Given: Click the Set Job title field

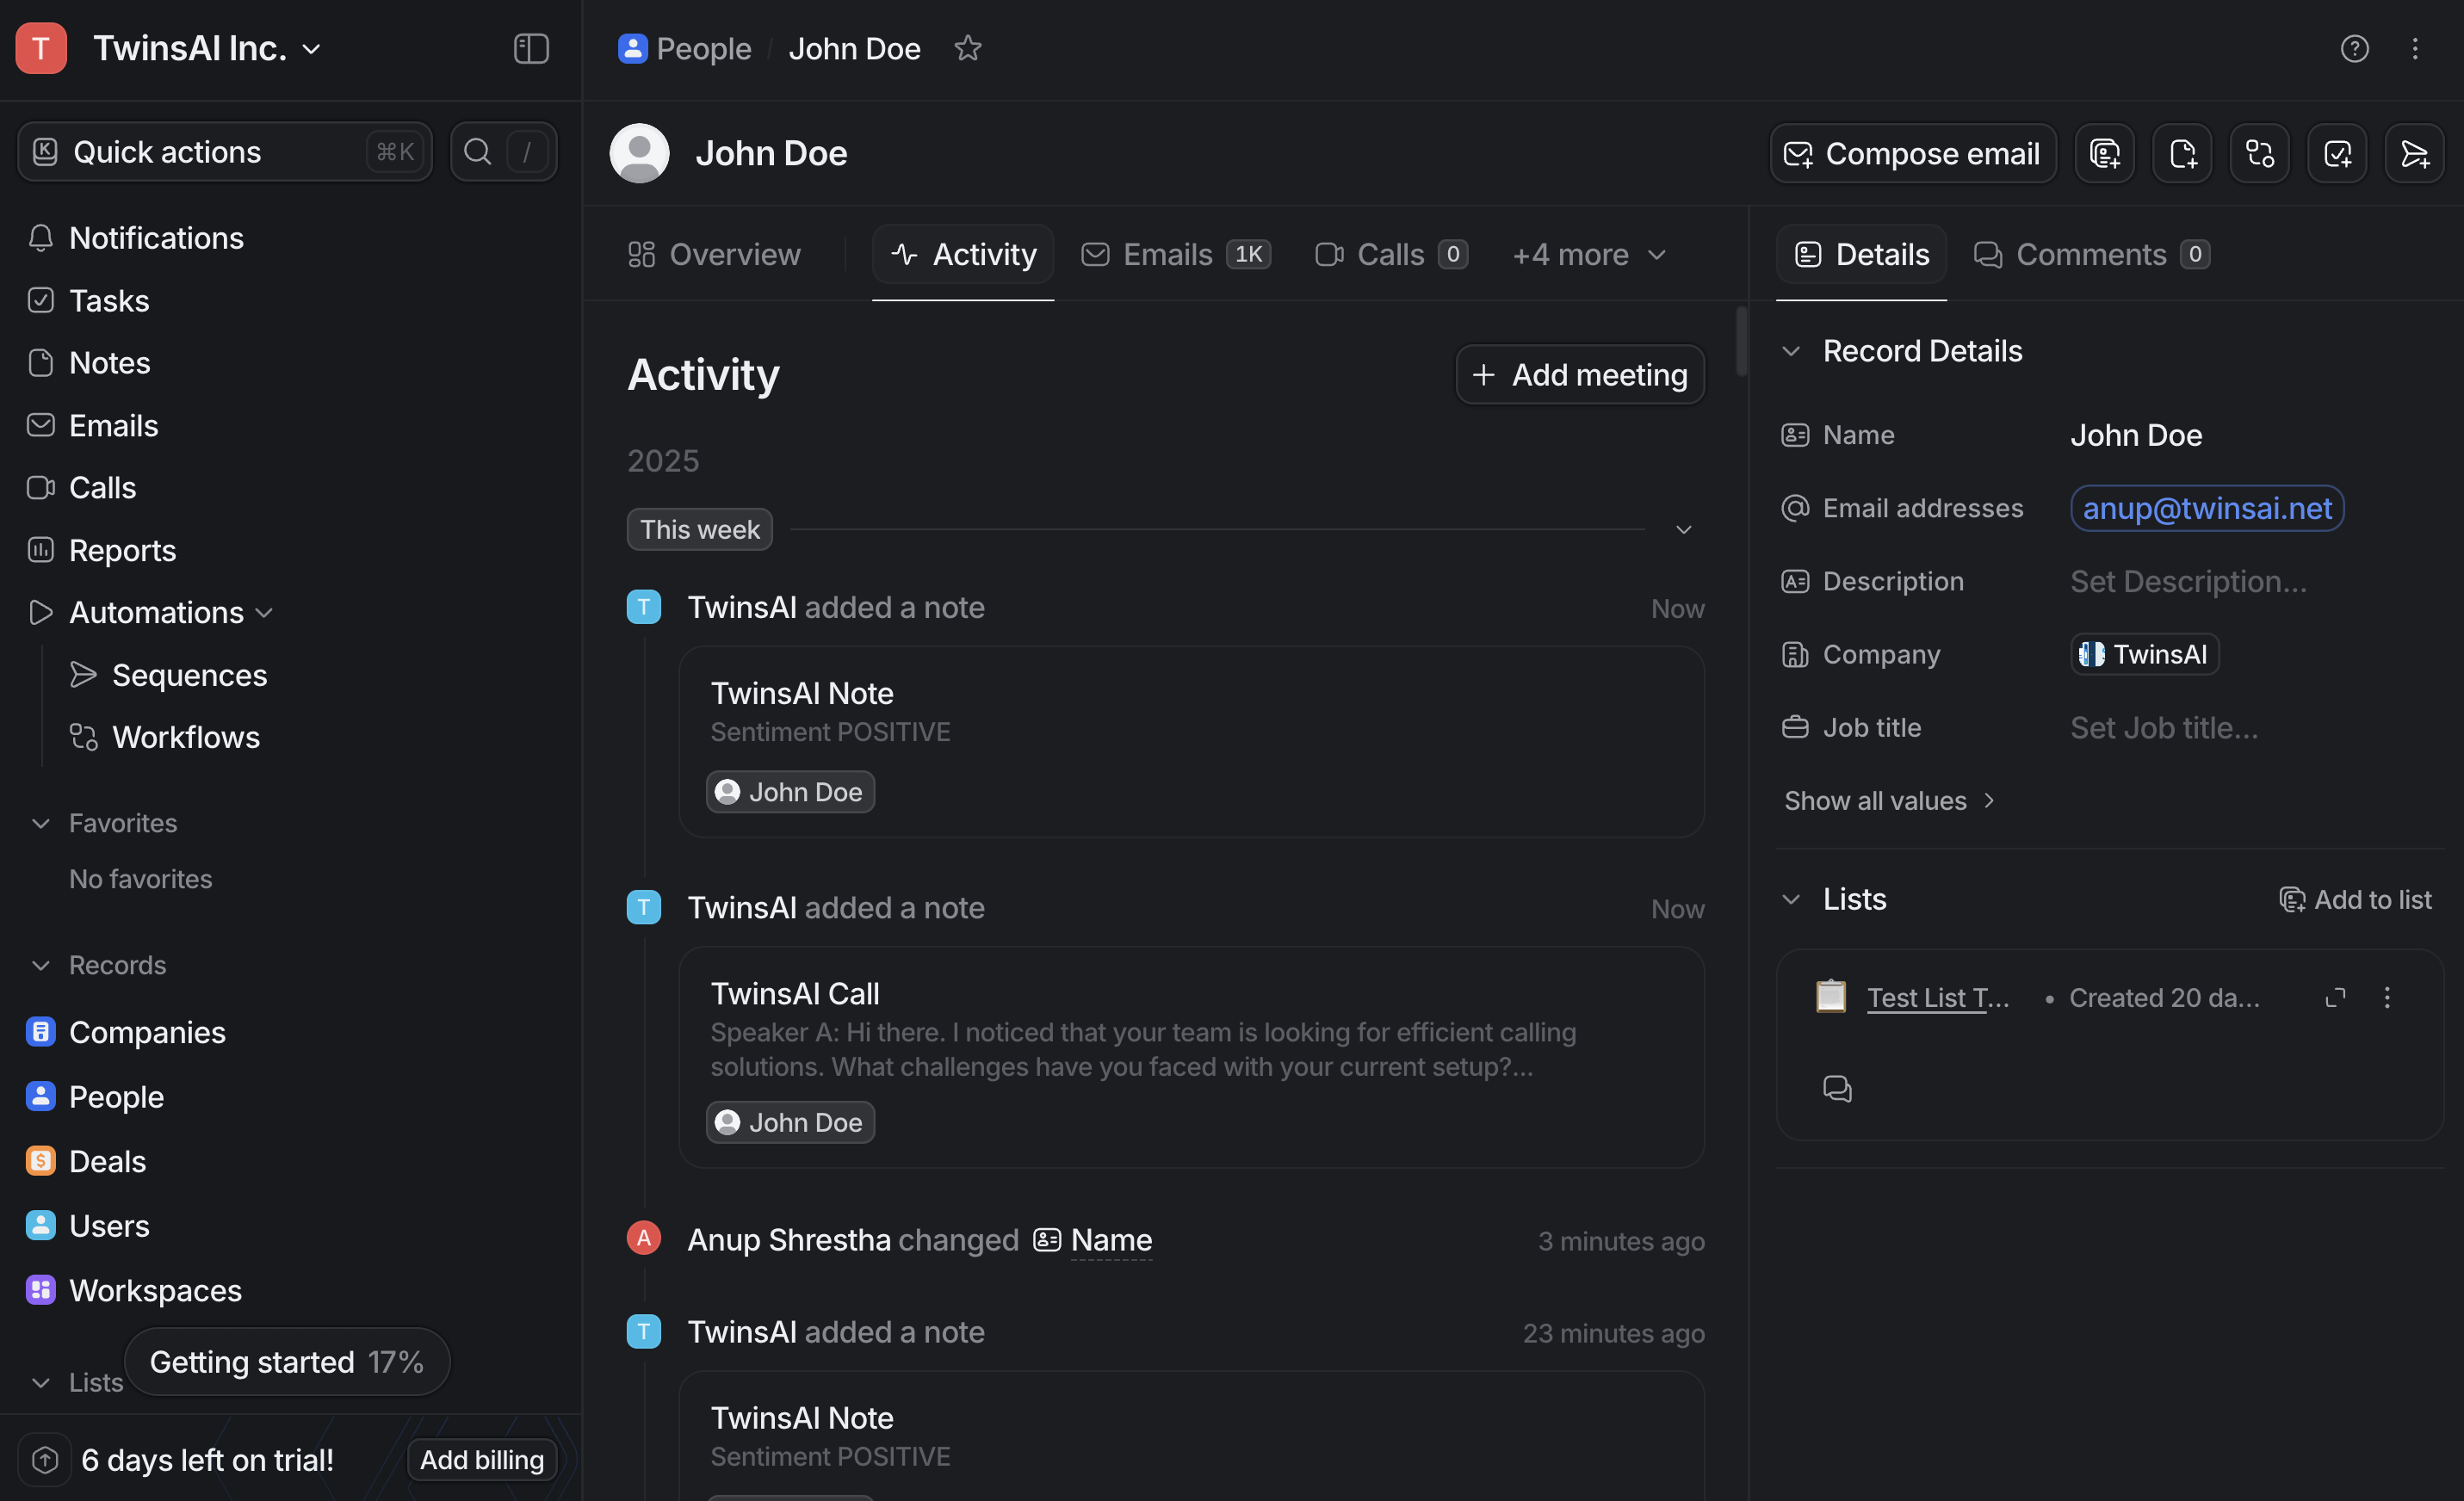Looking at the screenshot, I should pyautogui.click(x=2163, y=727).
